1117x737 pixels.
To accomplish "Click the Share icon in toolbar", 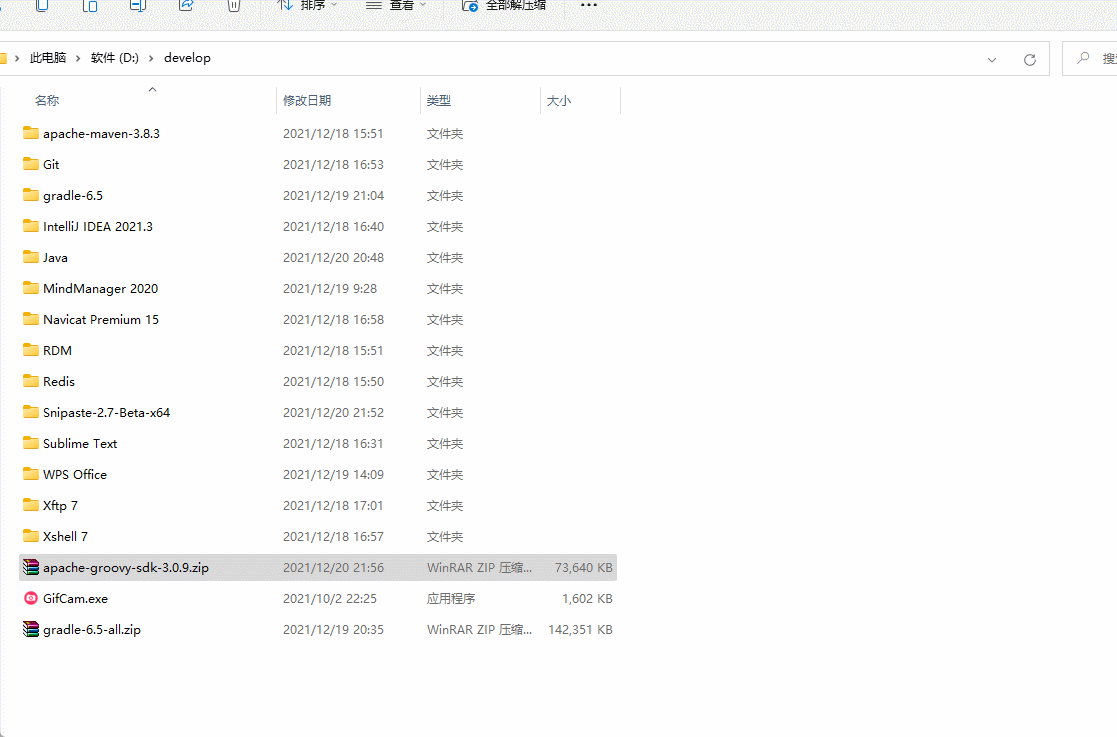I will pos(186,5).
